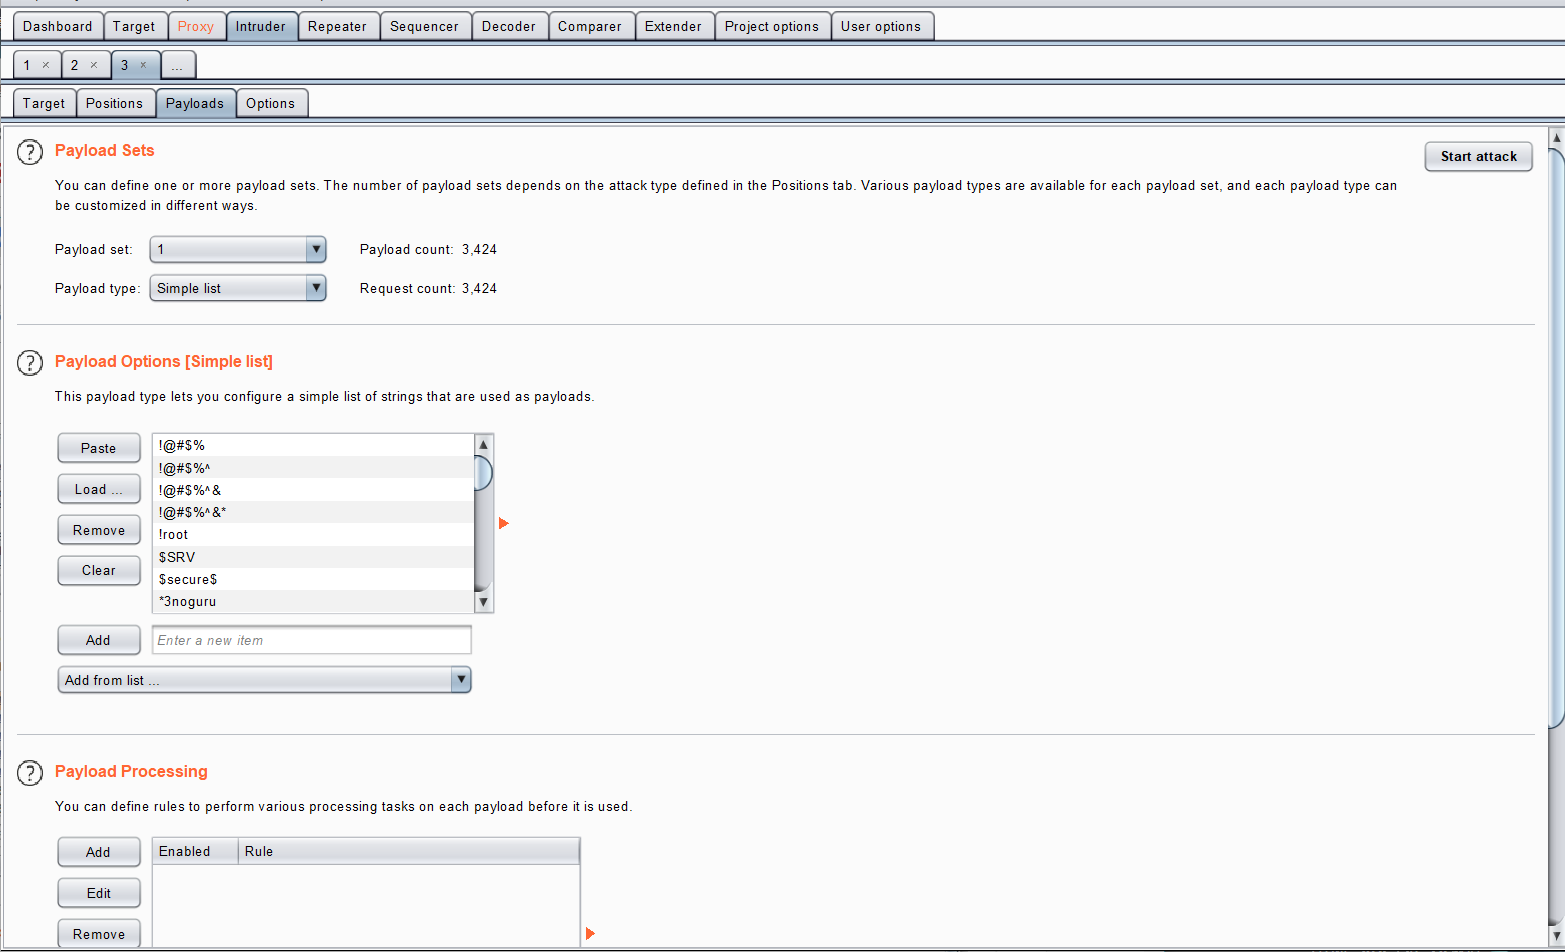Image resolution: width=1565 pixels, height=952 pixels.
Task: Go to the Extender tab
Action: click(x=674, y=26)
